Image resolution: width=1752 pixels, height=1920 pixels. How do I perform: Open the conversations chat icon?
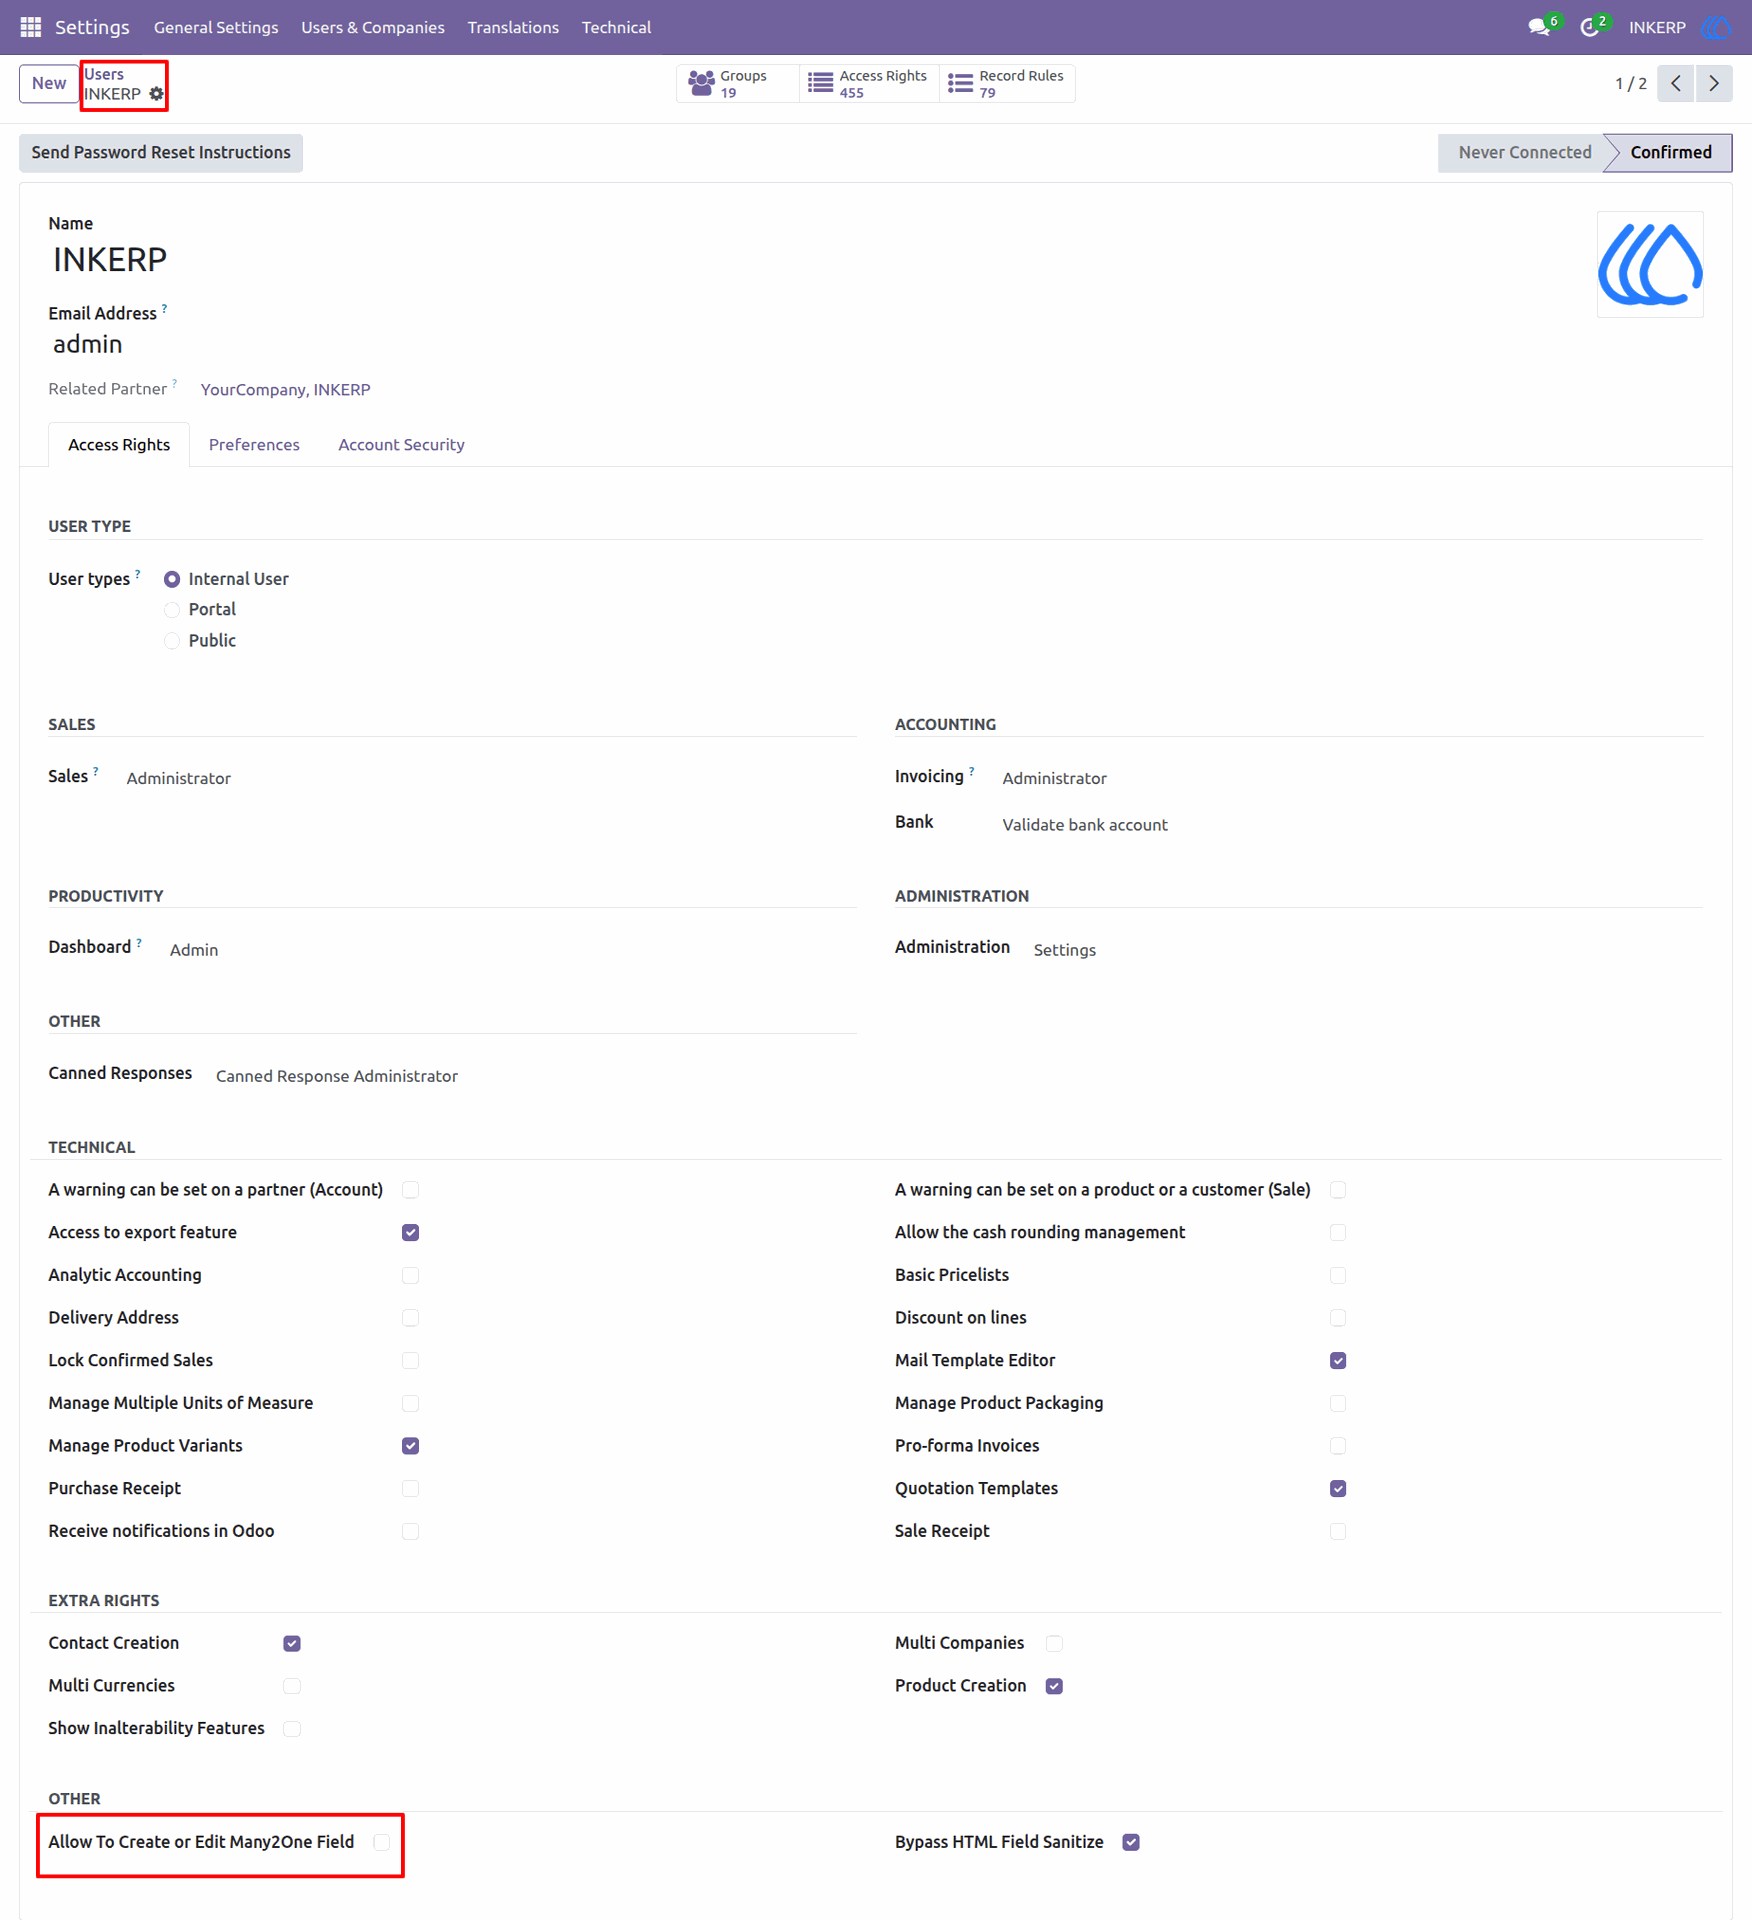click(x=1540, y=27)
